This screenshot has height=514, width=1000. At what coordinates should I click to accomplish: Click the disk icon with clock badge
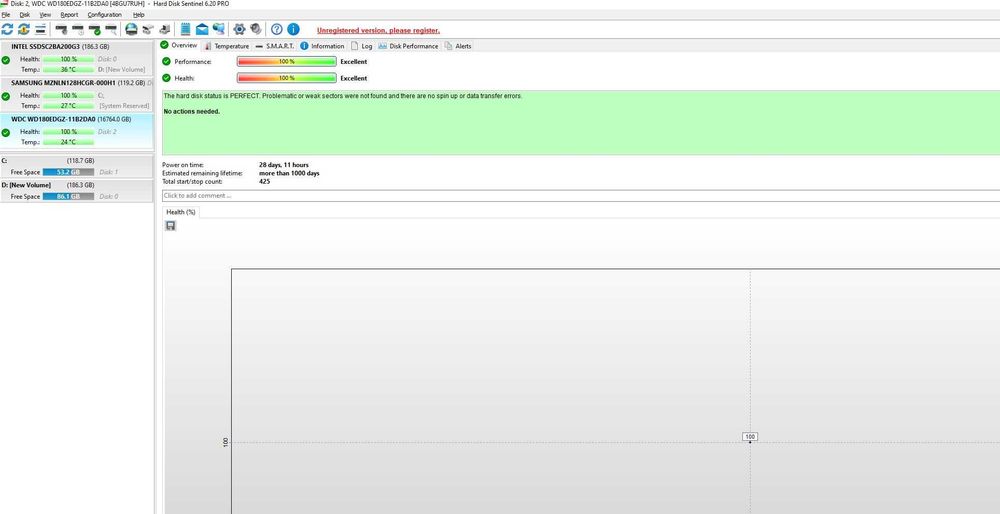tap(78, 29)
